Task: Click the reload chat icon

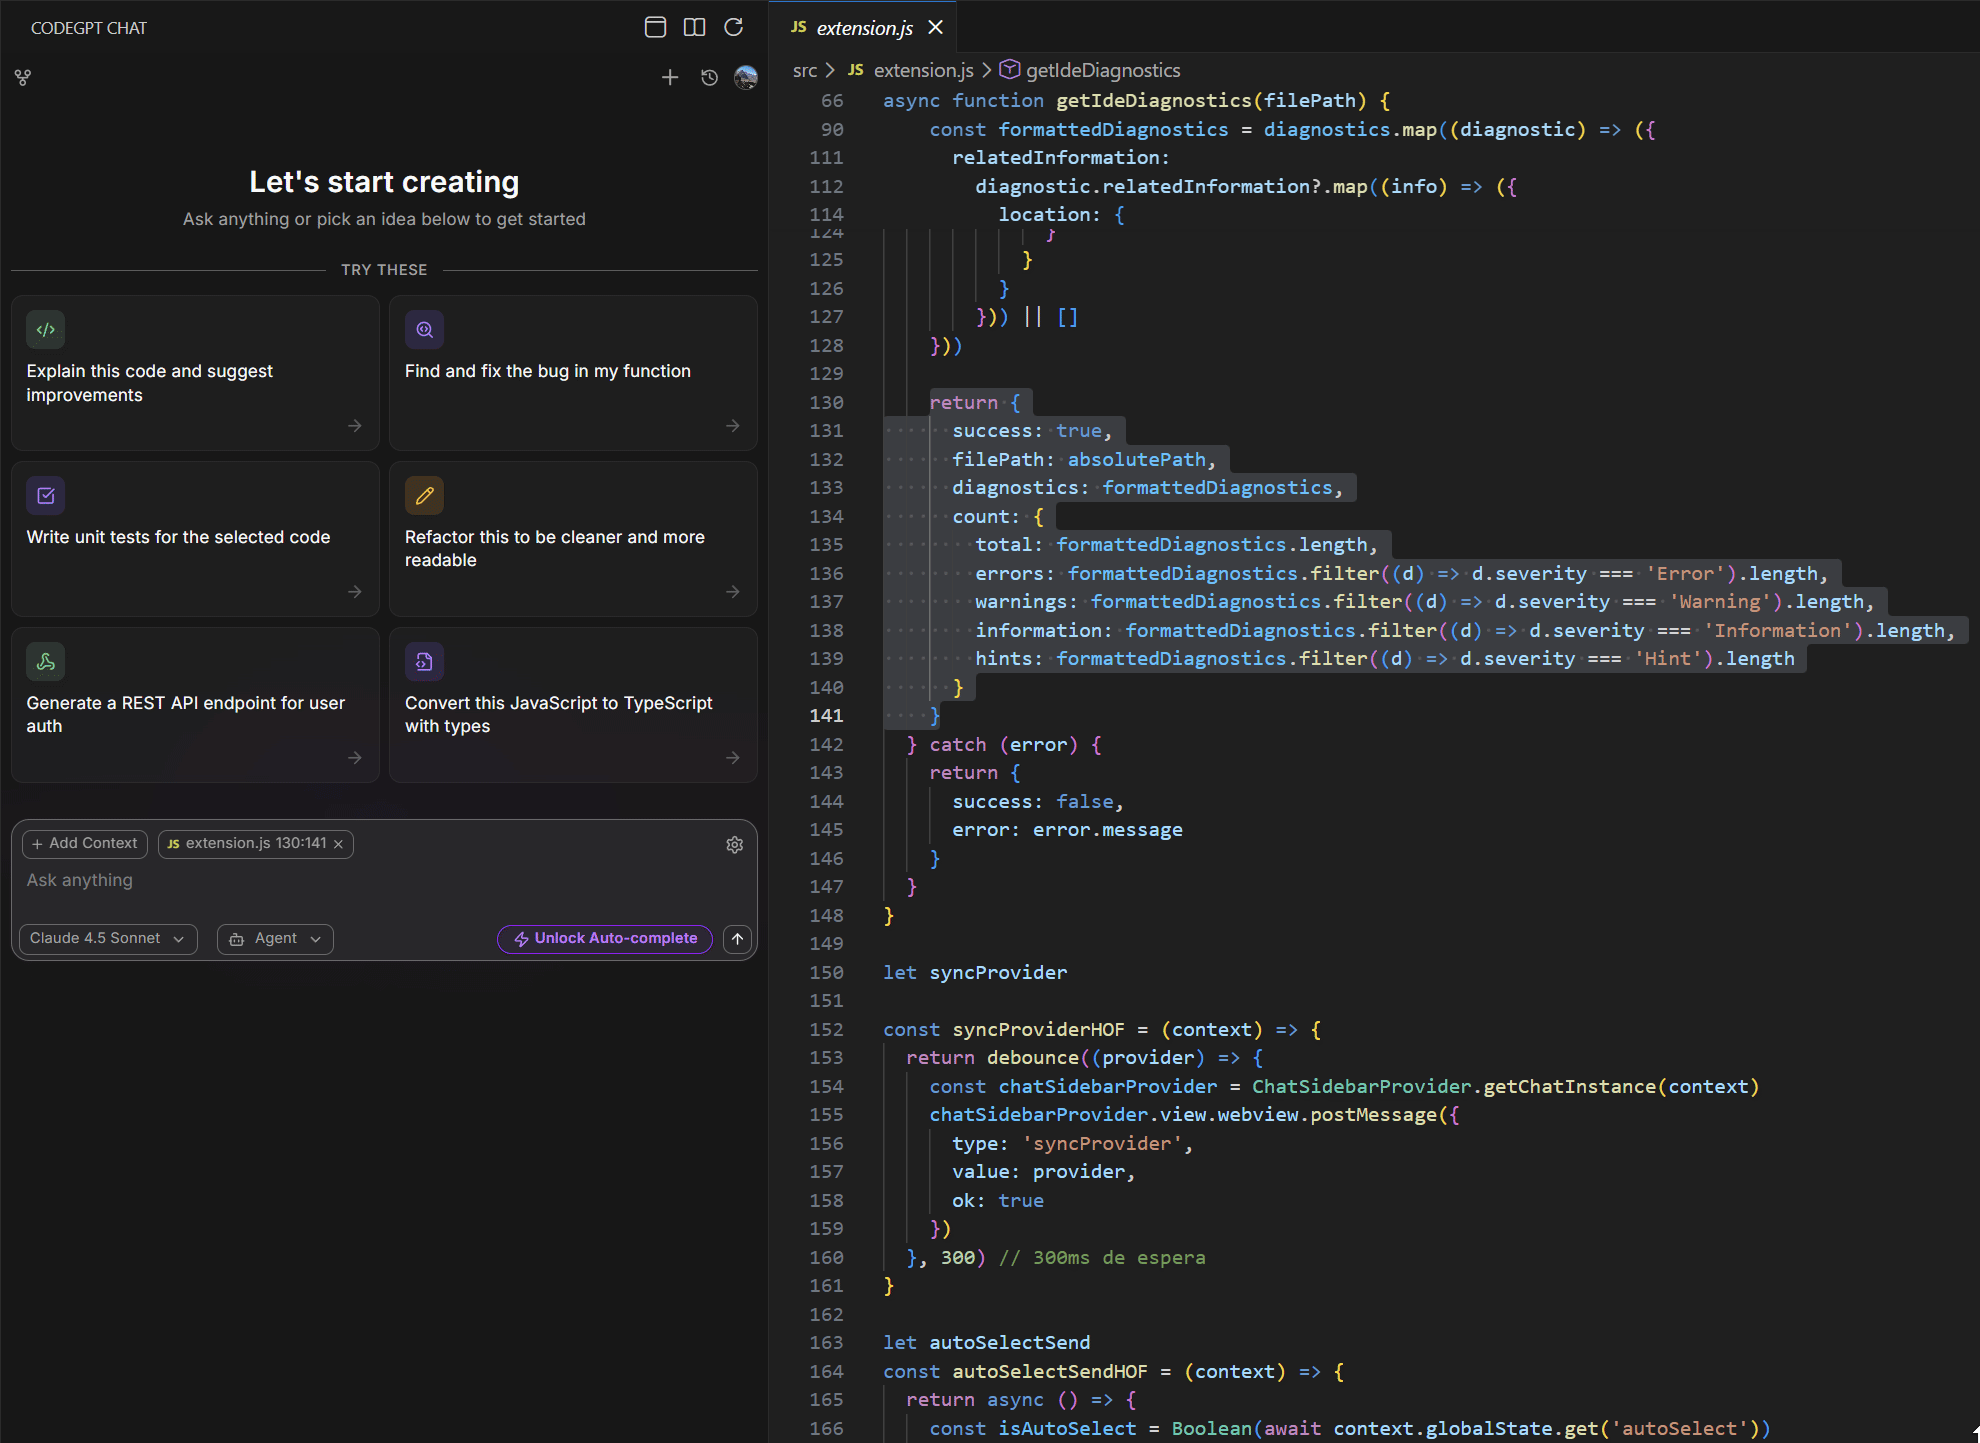Action: pyautogui.click(x=733, y=27)
